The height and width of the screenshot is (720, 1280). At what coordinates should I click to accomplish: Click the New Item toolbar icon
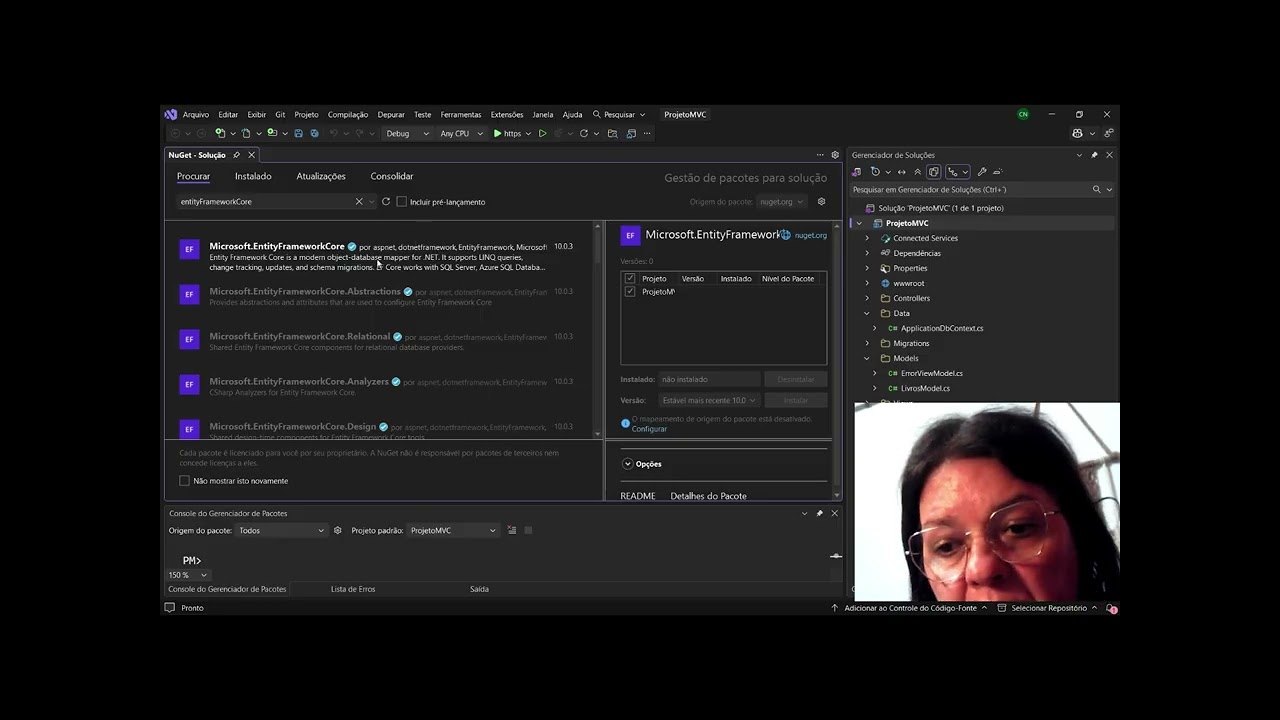click(x=219, y=133)
